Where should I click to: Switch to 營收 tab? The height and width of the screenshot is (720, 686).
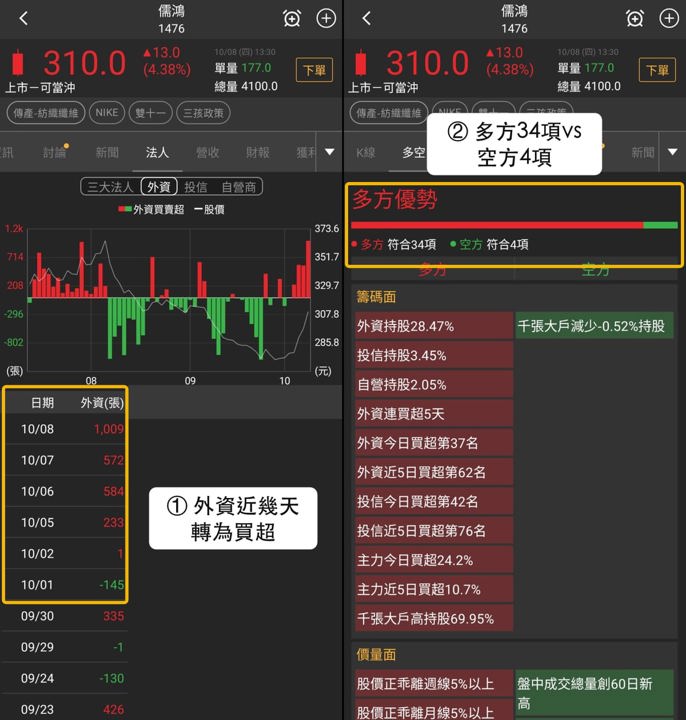tap(207, 152)
